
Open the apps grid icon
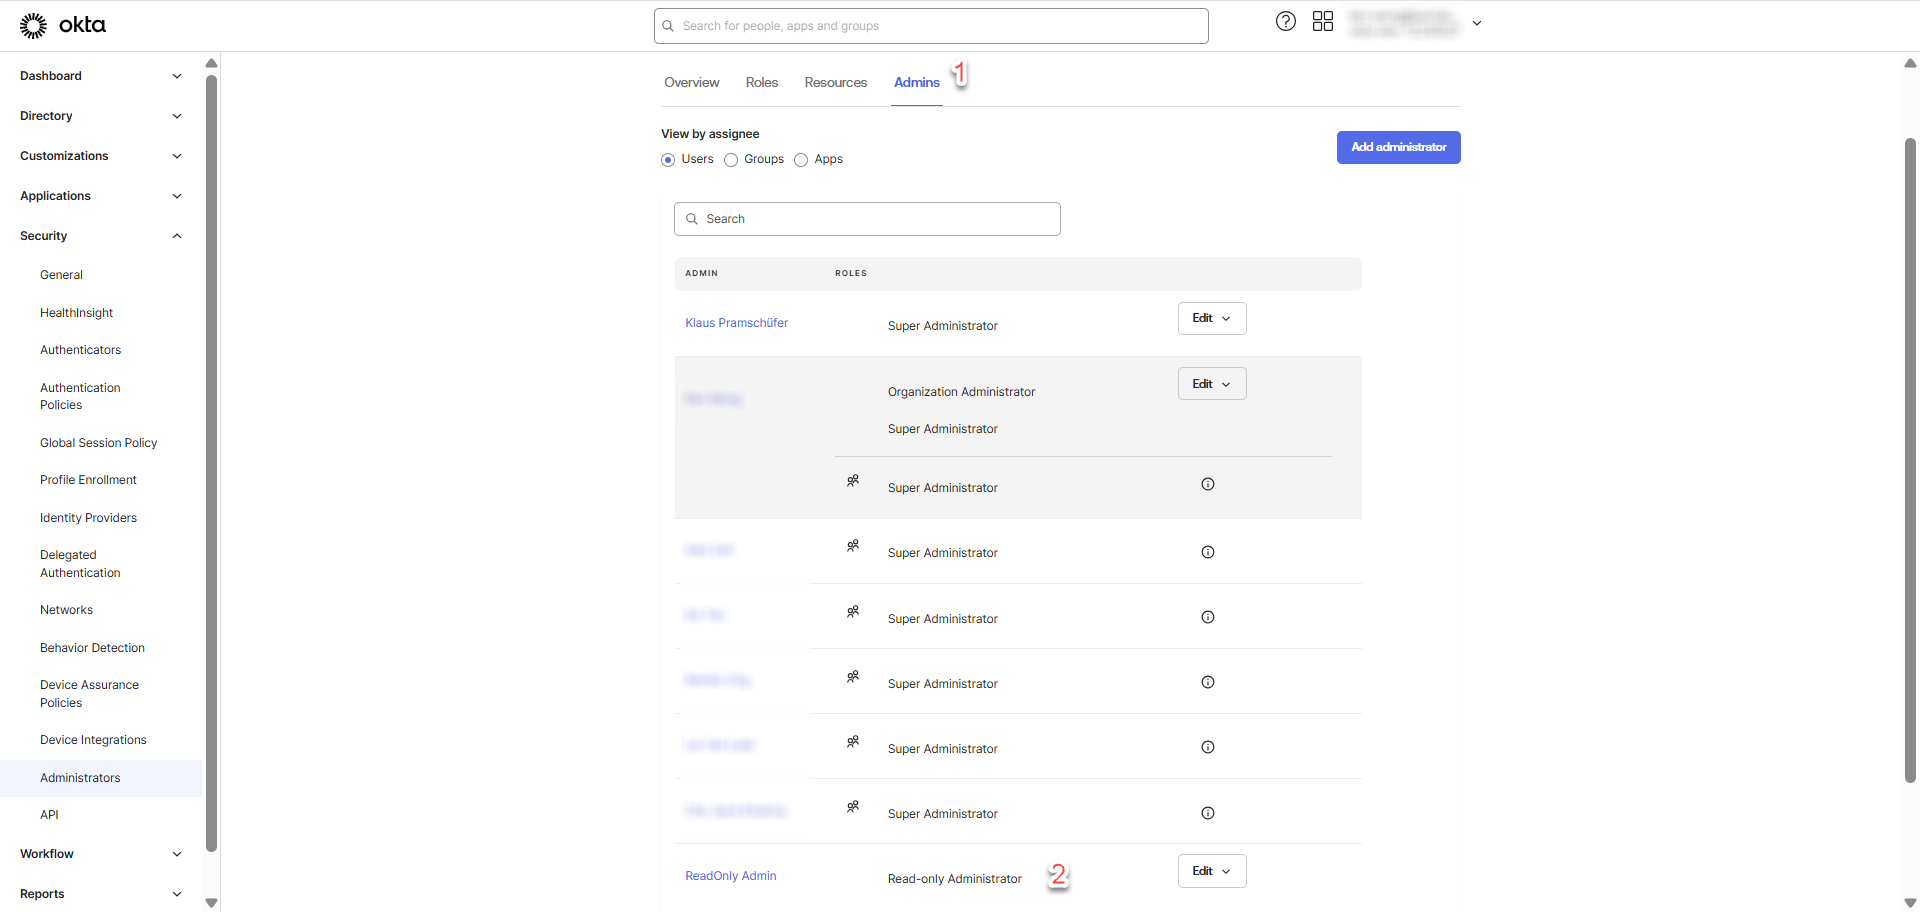pyautogui.click(x=1322, y=22)
